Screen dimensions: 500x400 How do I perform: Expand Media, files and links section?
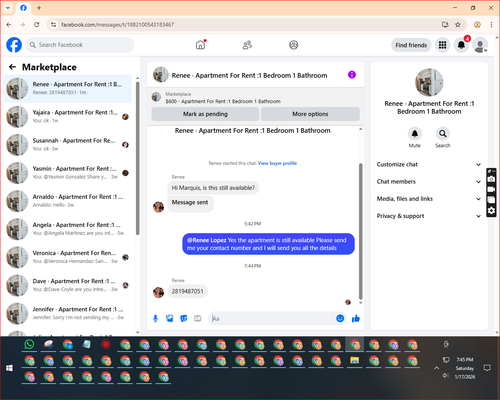pyautogui.click(x=429, y=199)
